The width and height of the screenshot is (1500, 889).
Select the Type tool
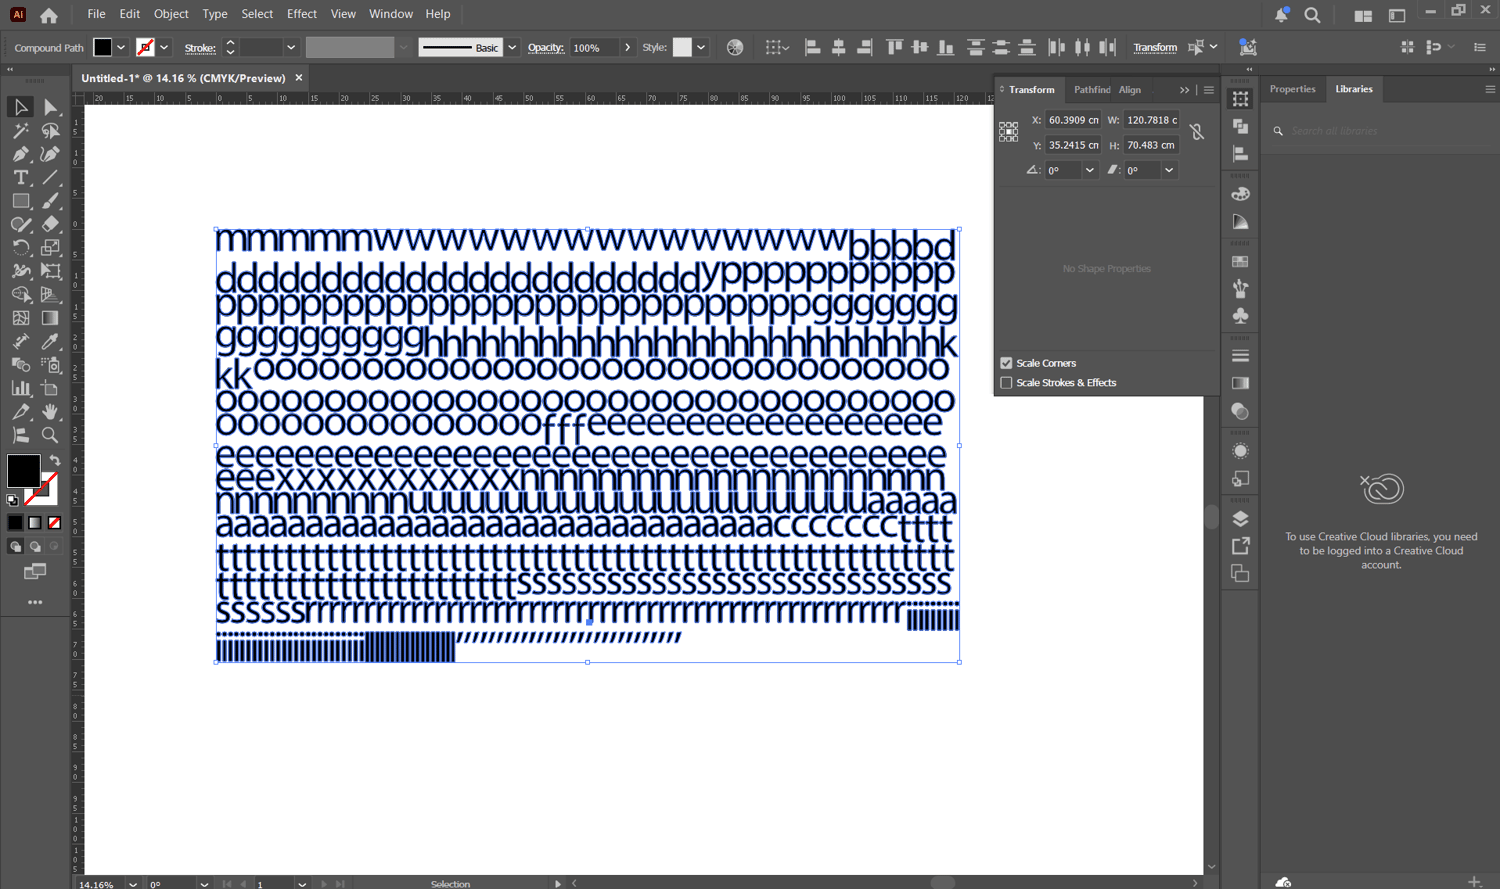click(21, 177)
